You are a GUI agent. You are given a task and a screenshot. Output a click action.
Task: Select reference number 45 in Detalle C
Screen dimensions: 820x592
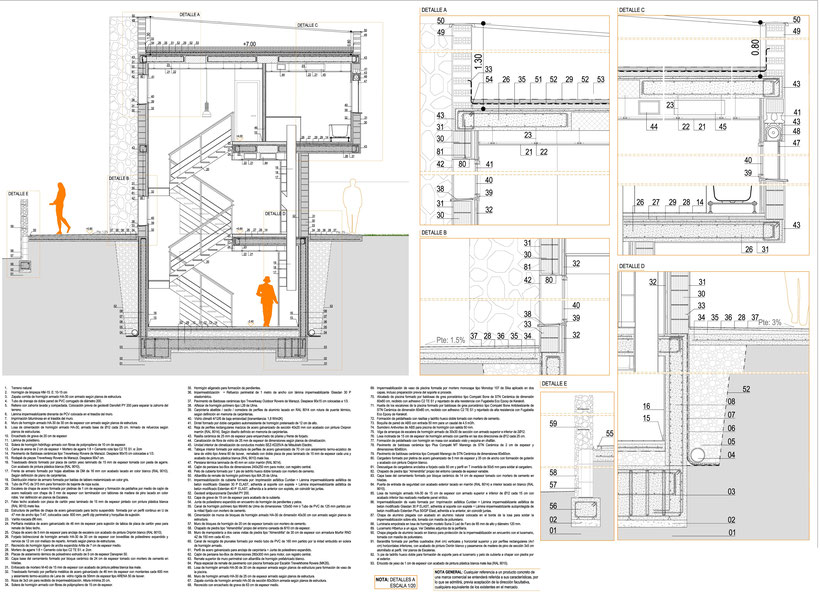point(722,127)
